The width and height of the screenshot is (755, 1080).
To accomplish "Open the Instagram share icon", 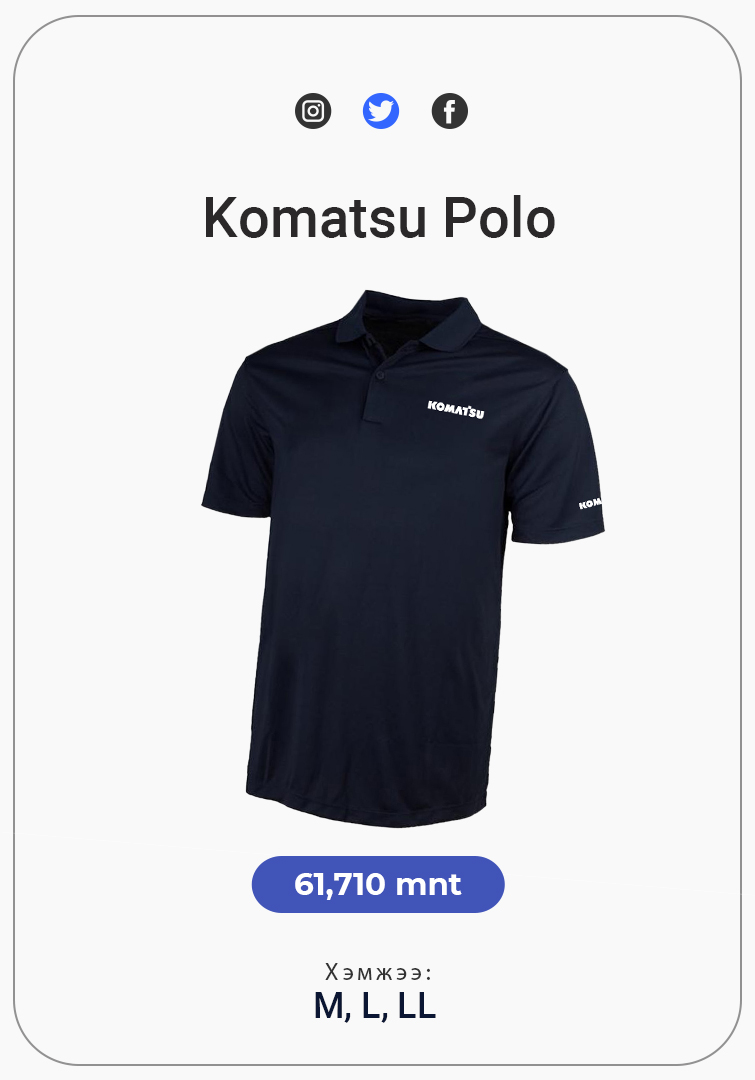I will pyautogui.click(x=313, y=111).
